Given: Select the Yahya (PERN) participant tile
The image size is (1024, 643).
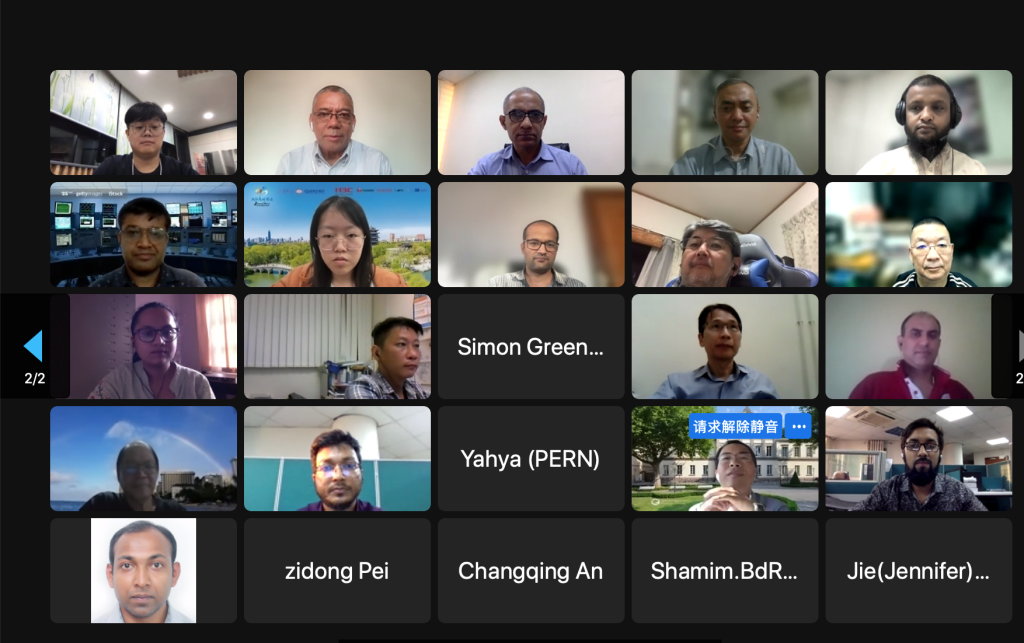Looking at the screenshot, I should point(531,459).
